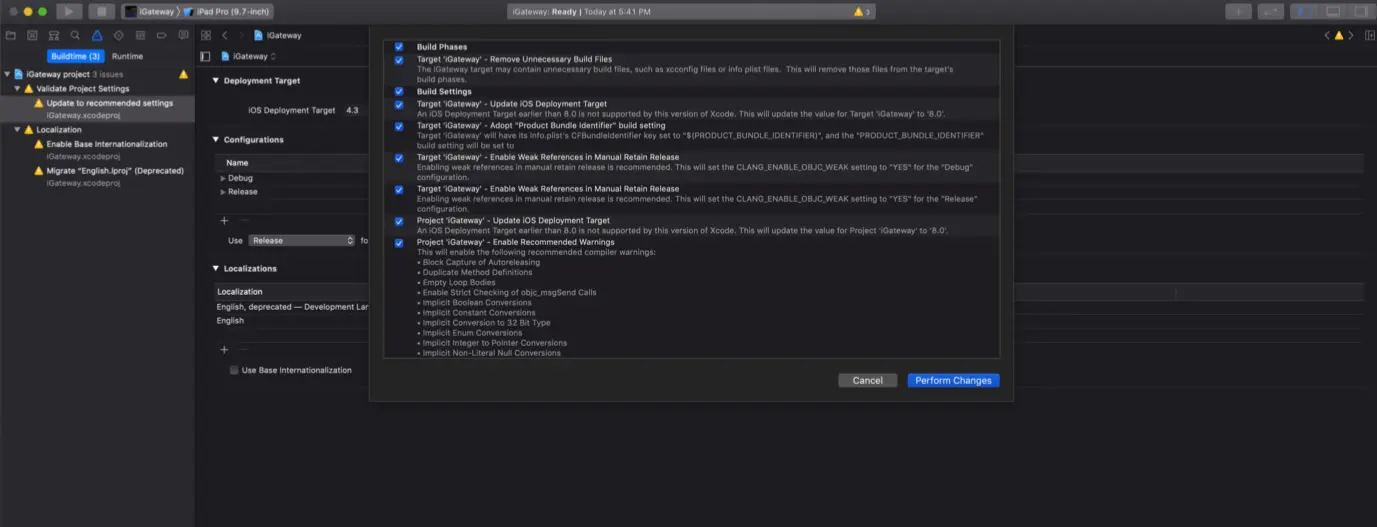Collapse Validate Project Settings group
Viewport: 1377px width, 527px height.
pos(17,89)
